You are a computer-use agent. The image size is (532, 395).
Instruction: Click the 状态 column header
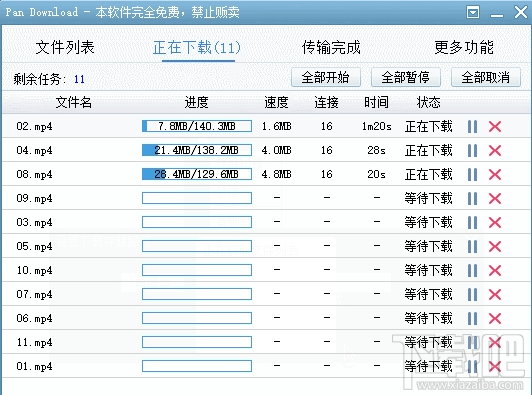click(429, 102)
